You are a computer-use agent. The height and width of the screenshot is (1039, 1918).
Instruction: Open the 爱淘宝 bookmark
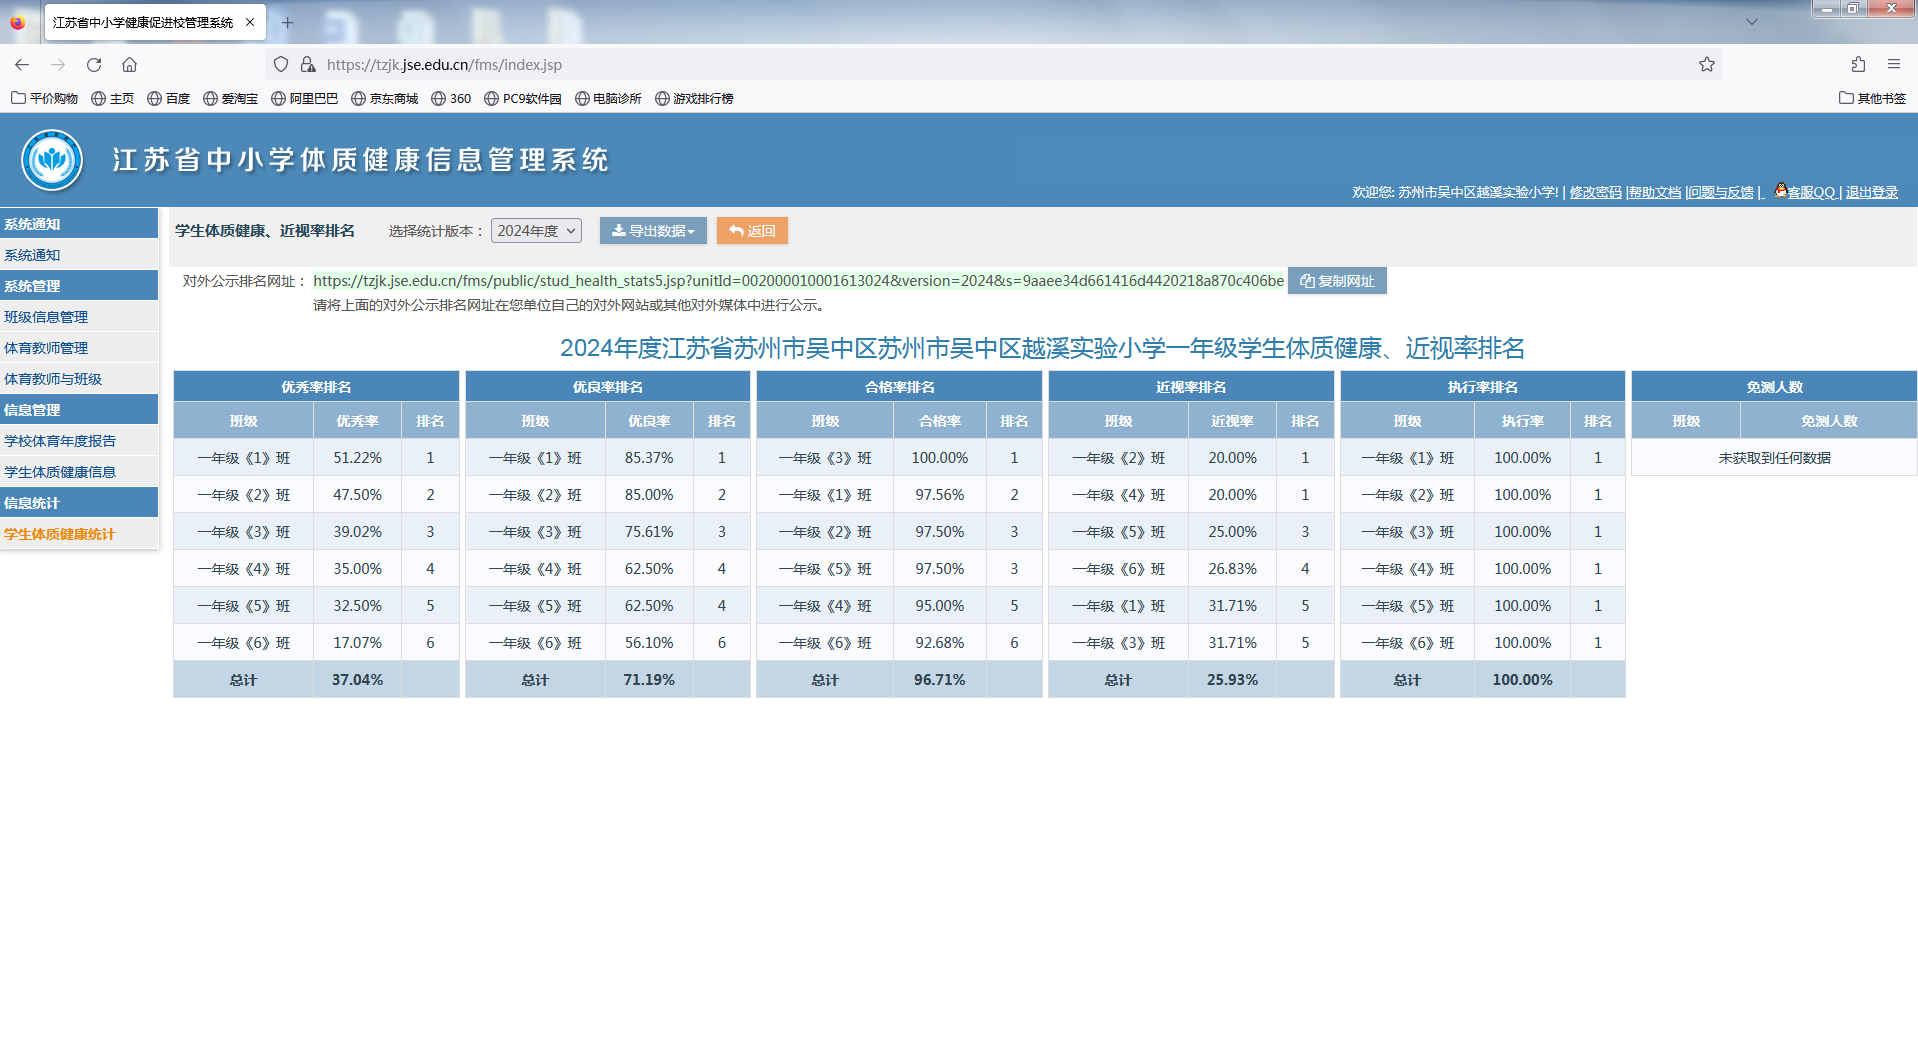(230, 98)
